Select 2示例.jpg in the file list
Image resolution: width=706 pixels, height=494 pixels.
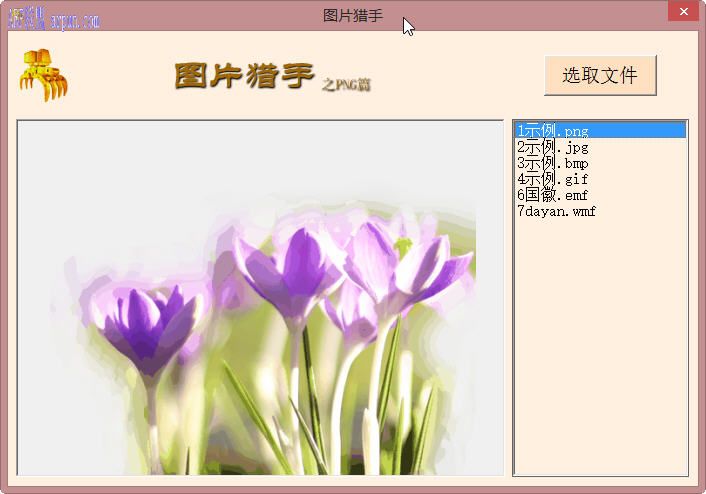[x=601, y=147]
